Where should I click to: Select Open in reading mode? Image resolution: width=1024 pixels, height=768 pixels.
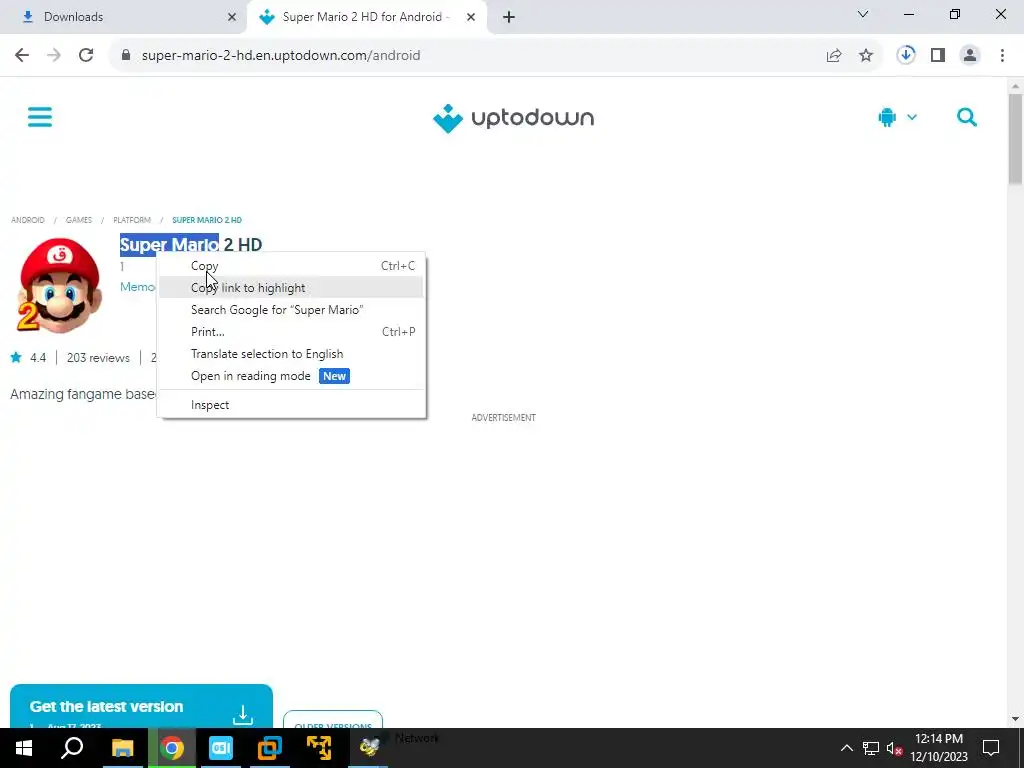(x=291, y=376)
